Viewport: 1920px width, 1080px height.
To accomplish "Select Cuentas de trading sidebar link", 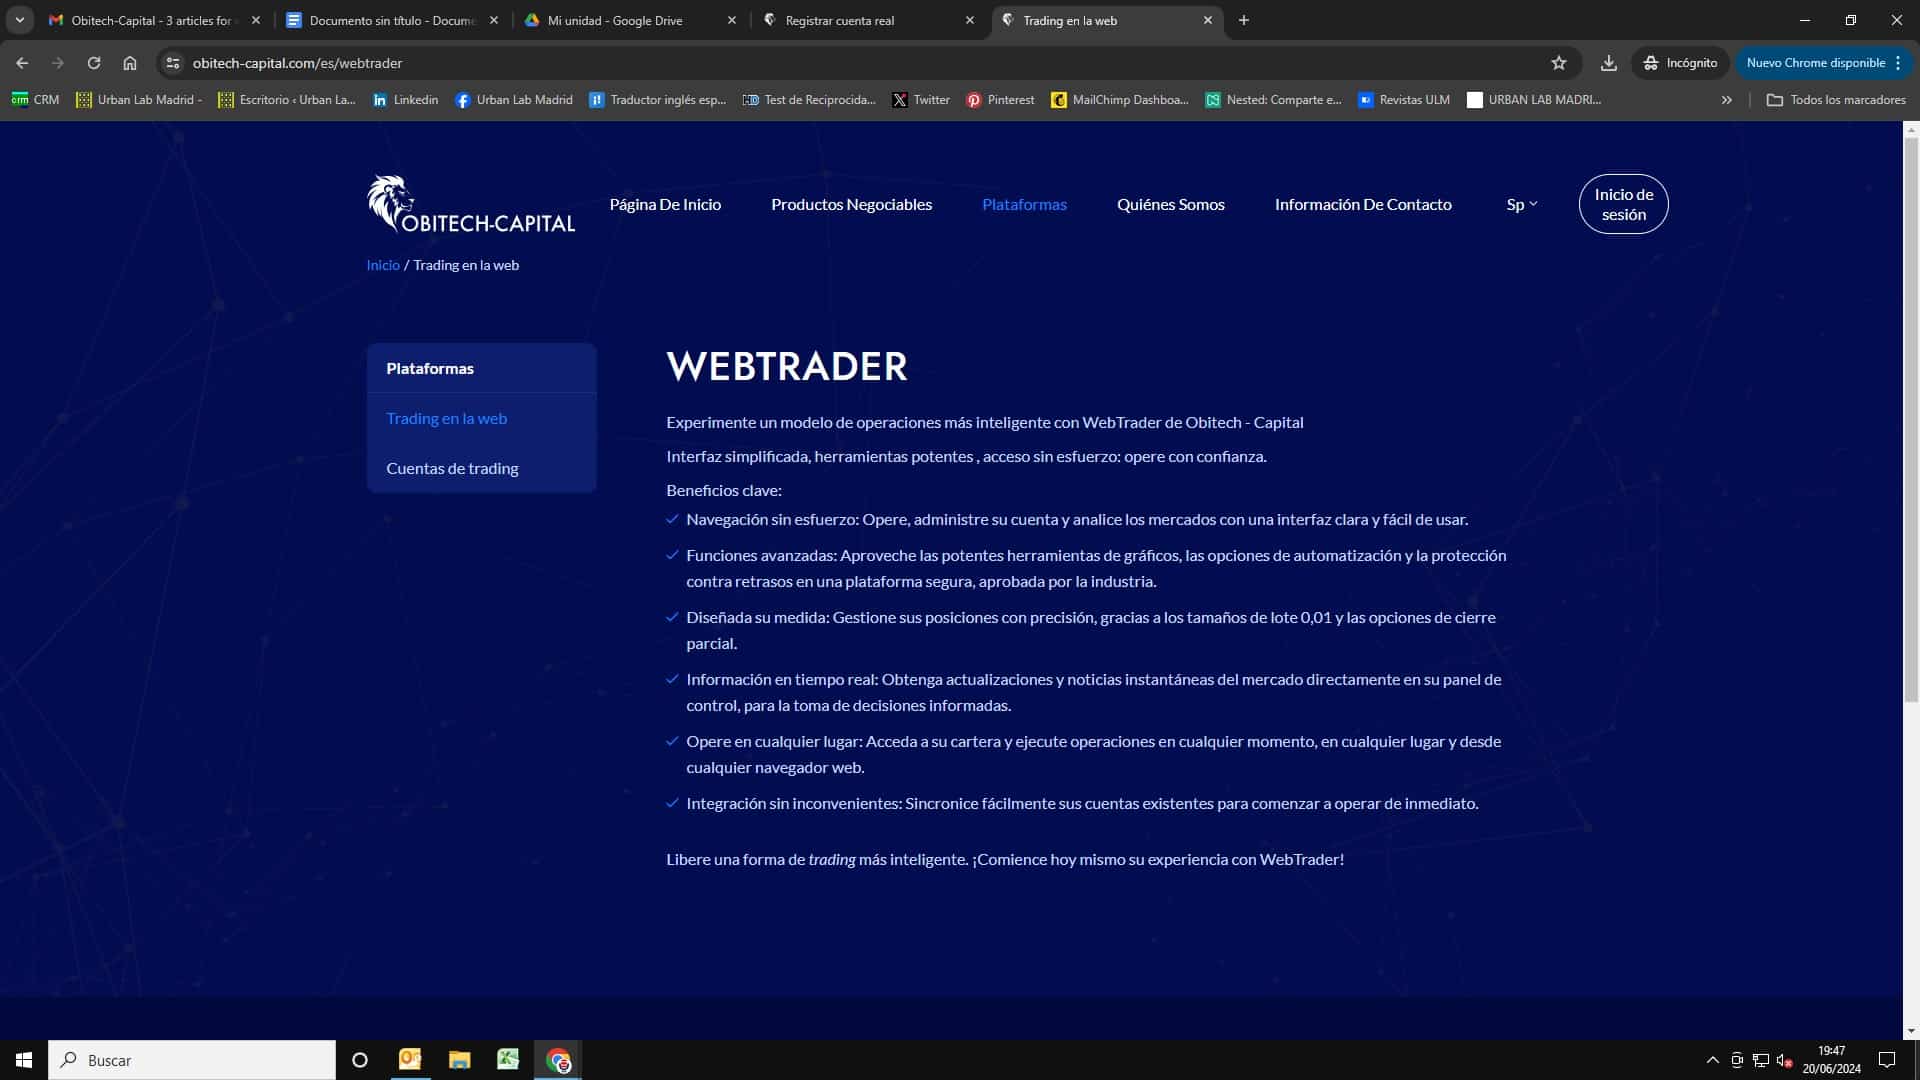I will pyautogui.click(x=452, y=468).
